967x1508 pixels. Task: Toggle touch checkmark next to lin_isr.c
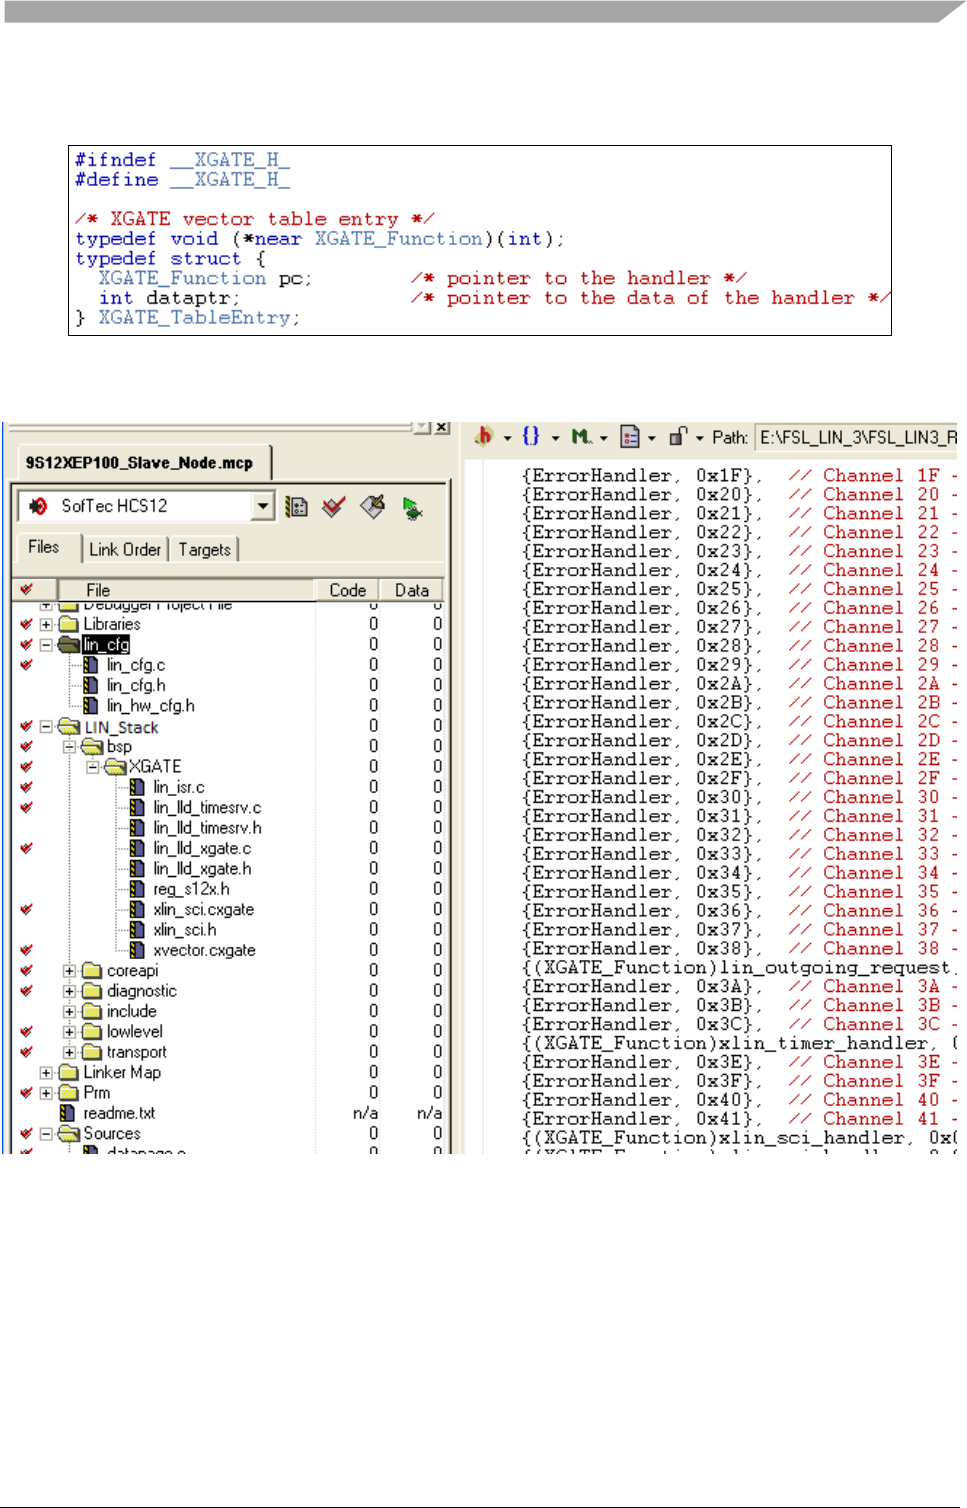26,787
